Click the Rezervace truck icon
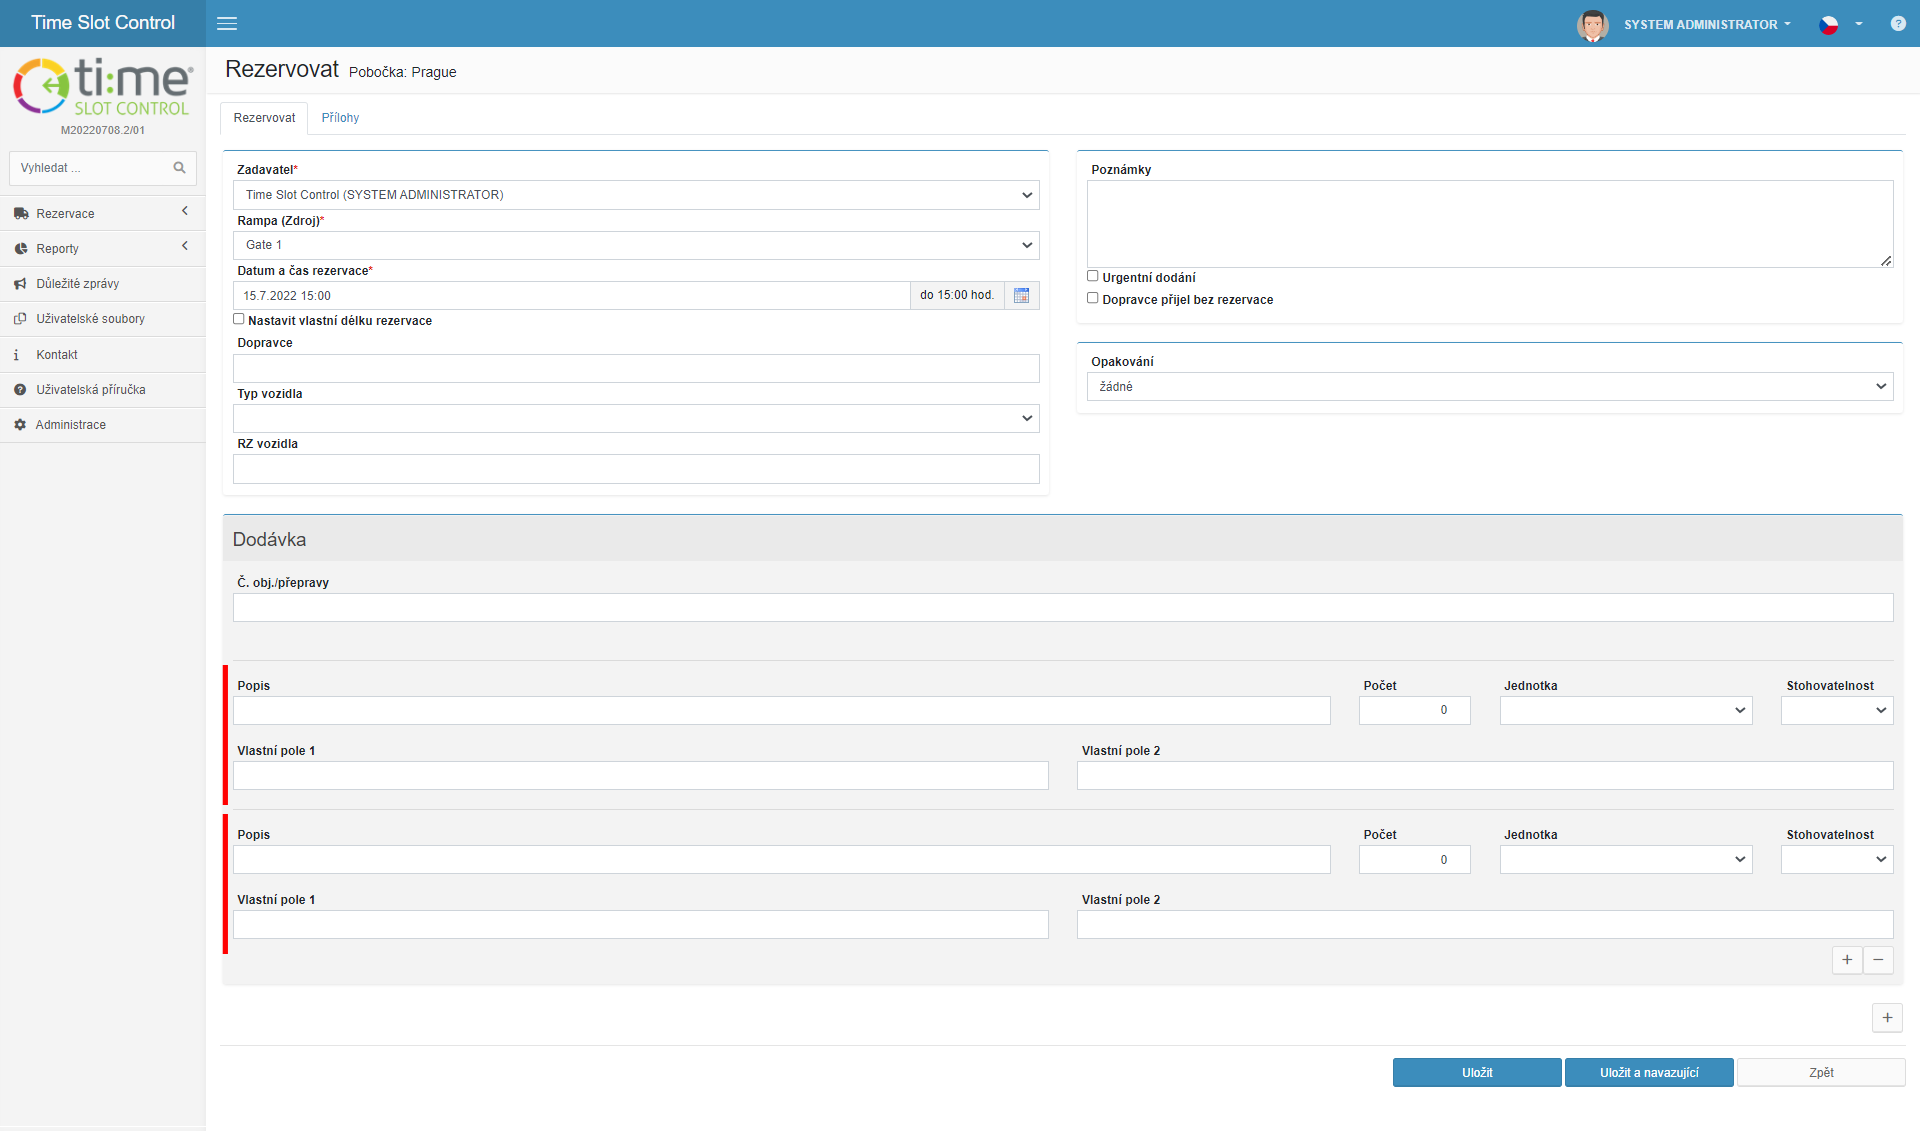This screenshot has width=1920, height=1131. [x=20, y=214]
